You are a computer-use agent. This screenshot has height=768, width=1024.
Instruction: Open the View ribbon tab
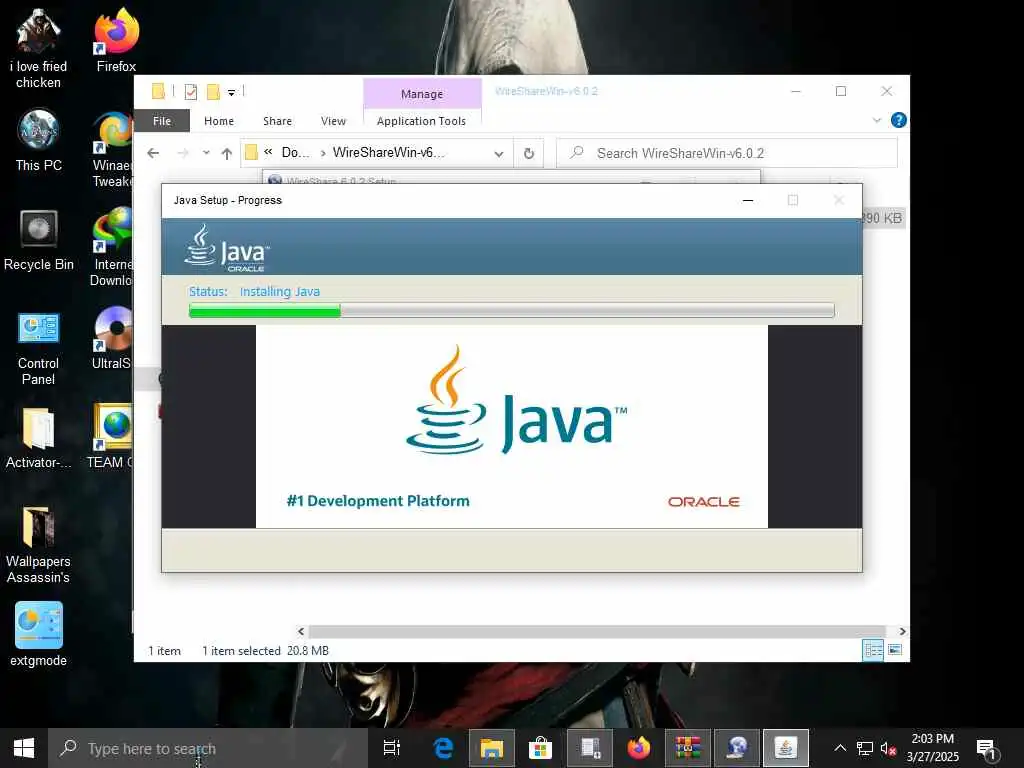point(333,121)
